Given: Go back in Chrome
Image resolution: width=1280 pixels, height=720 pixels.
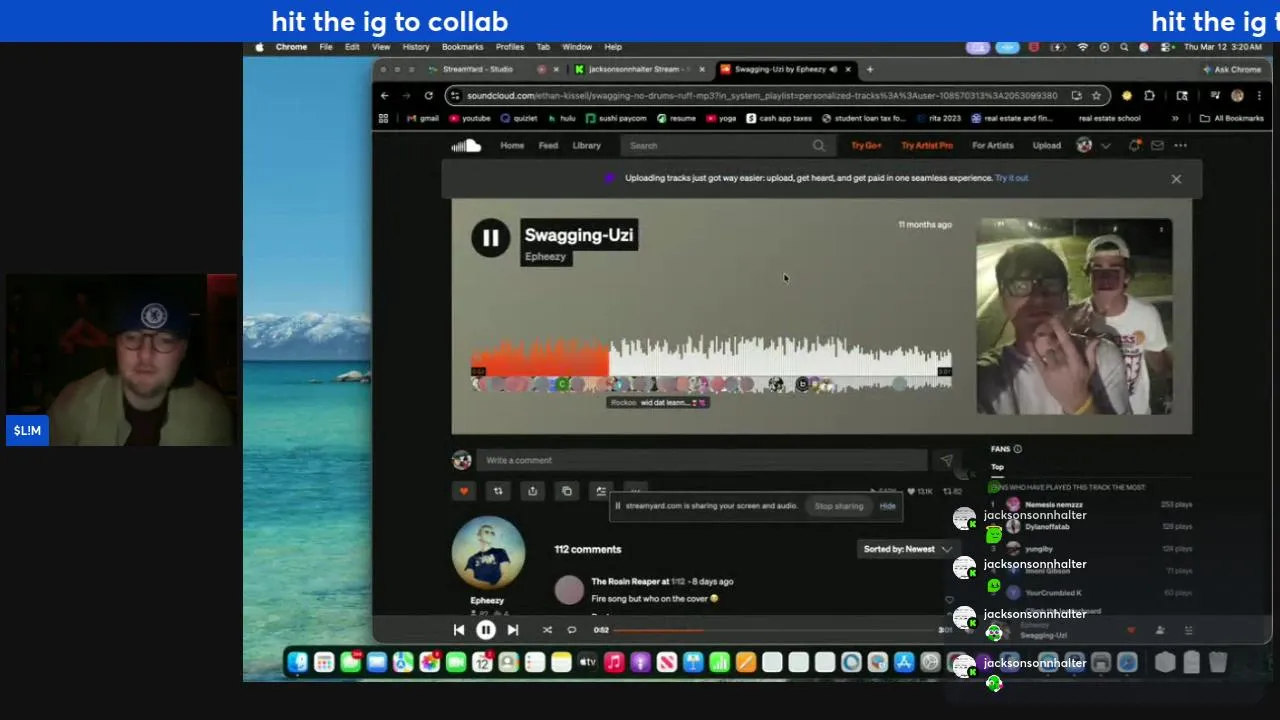Looking at the screenshot, I should point(384,96).
